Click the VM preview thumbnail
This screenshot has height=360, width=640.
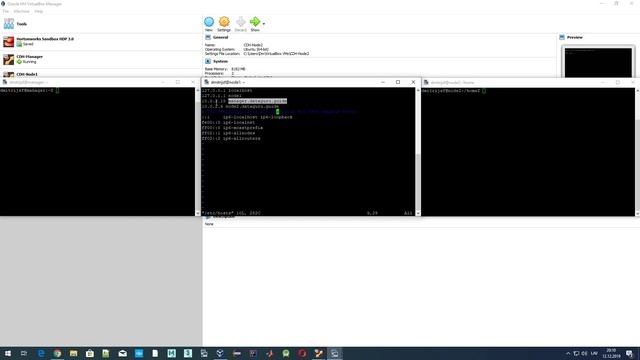click(x=598, y=62)
